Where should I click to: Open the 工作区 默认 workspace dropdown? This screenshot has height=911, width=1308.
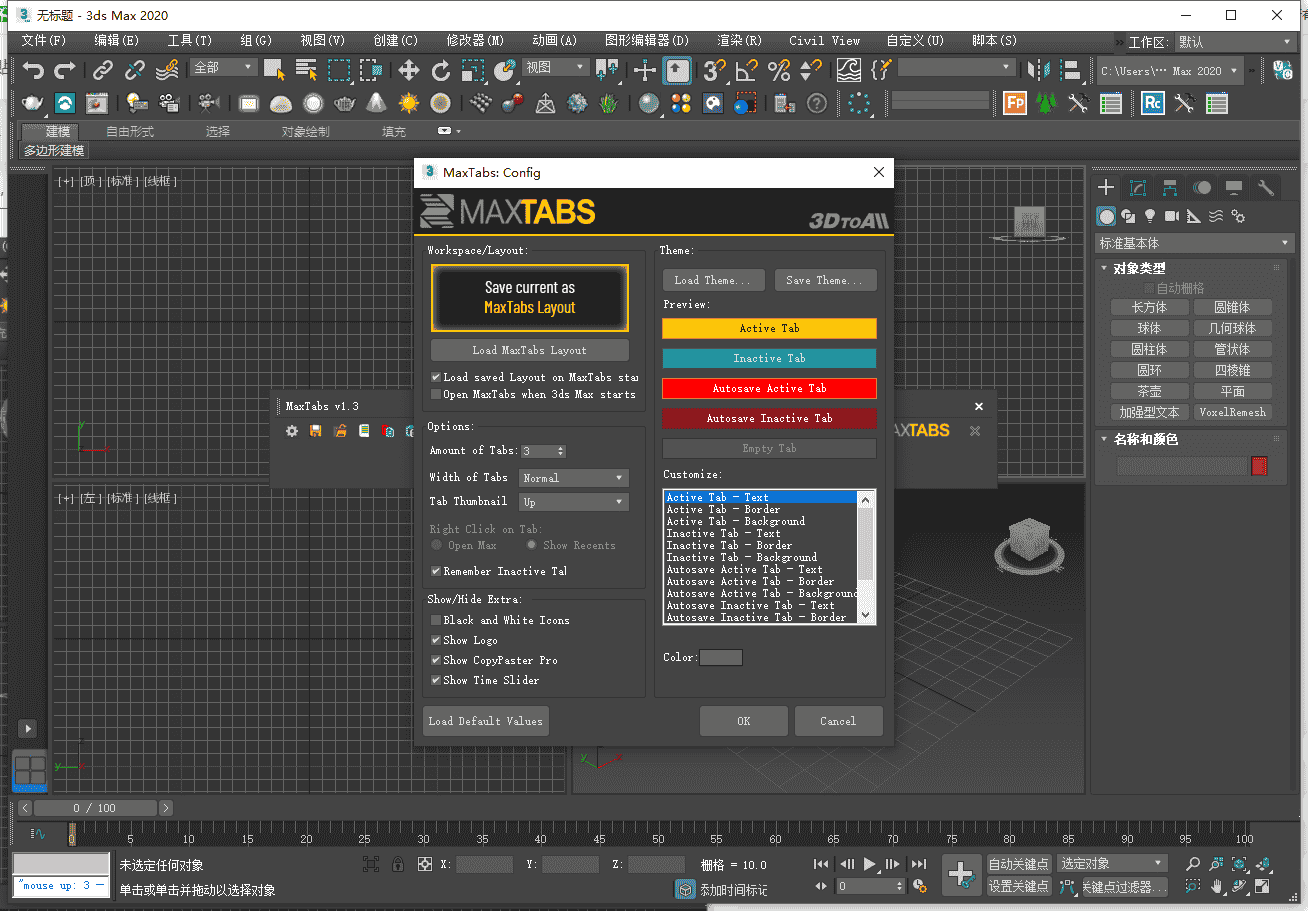(x=1235, y=42)
